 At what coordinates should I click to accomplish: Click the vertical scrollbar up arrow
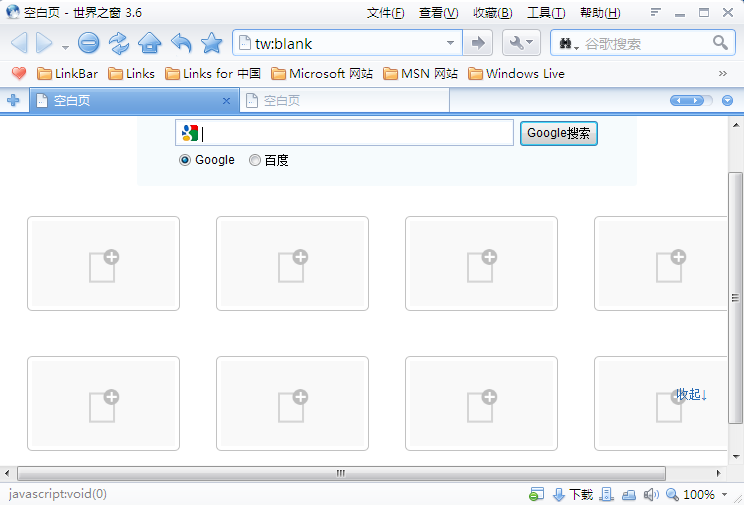[x=736, y=125]
